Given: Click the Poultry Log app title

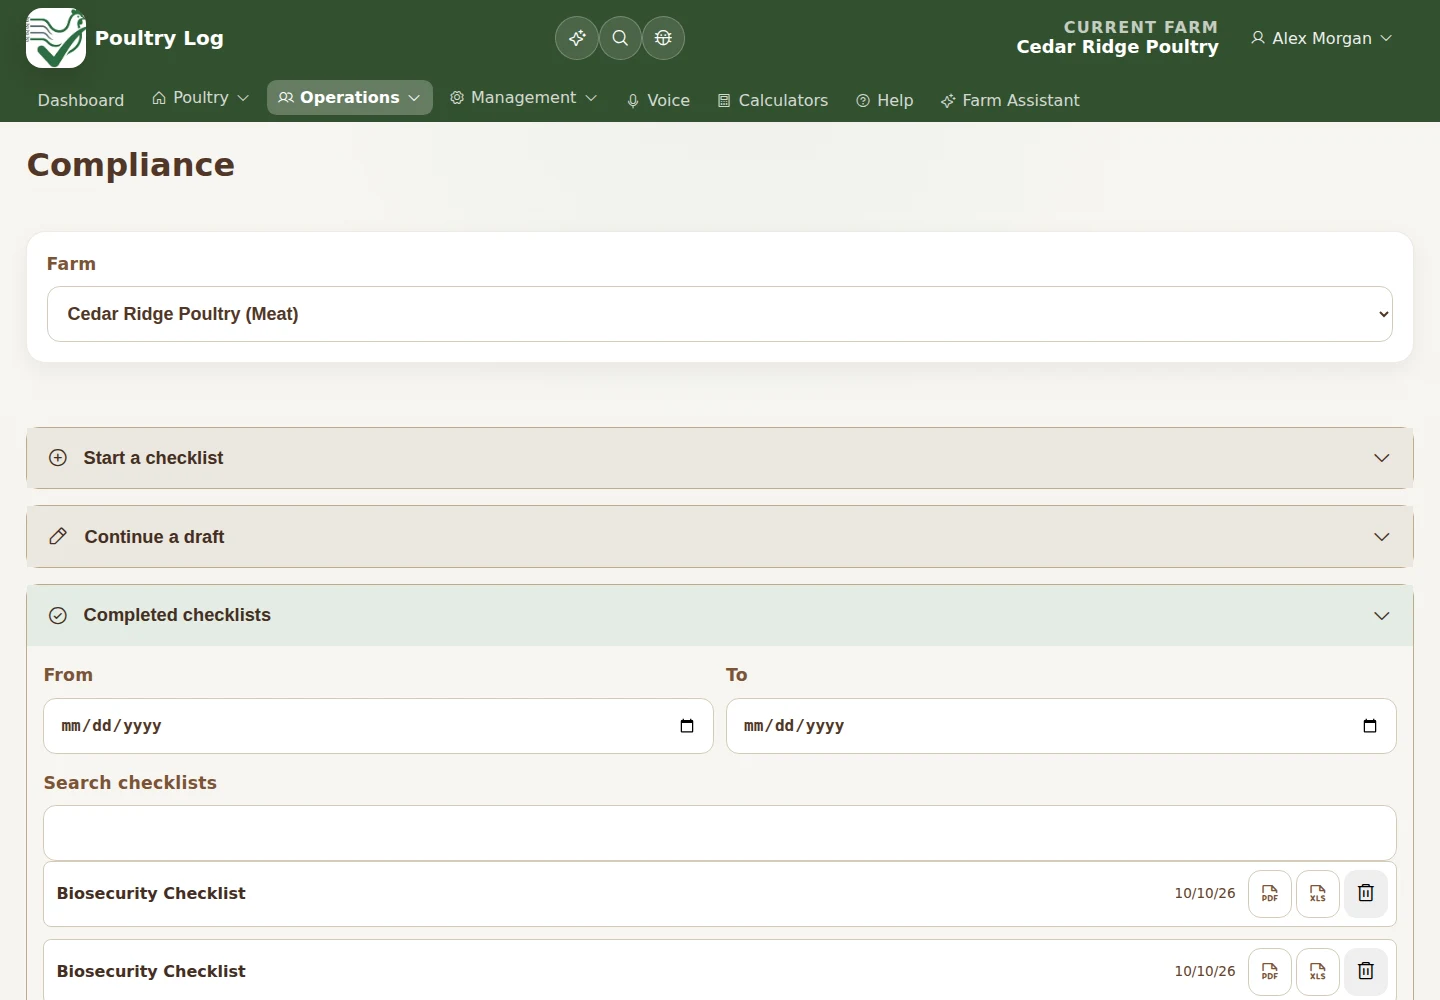Looking at the screenshot, I should pos(159,38).
